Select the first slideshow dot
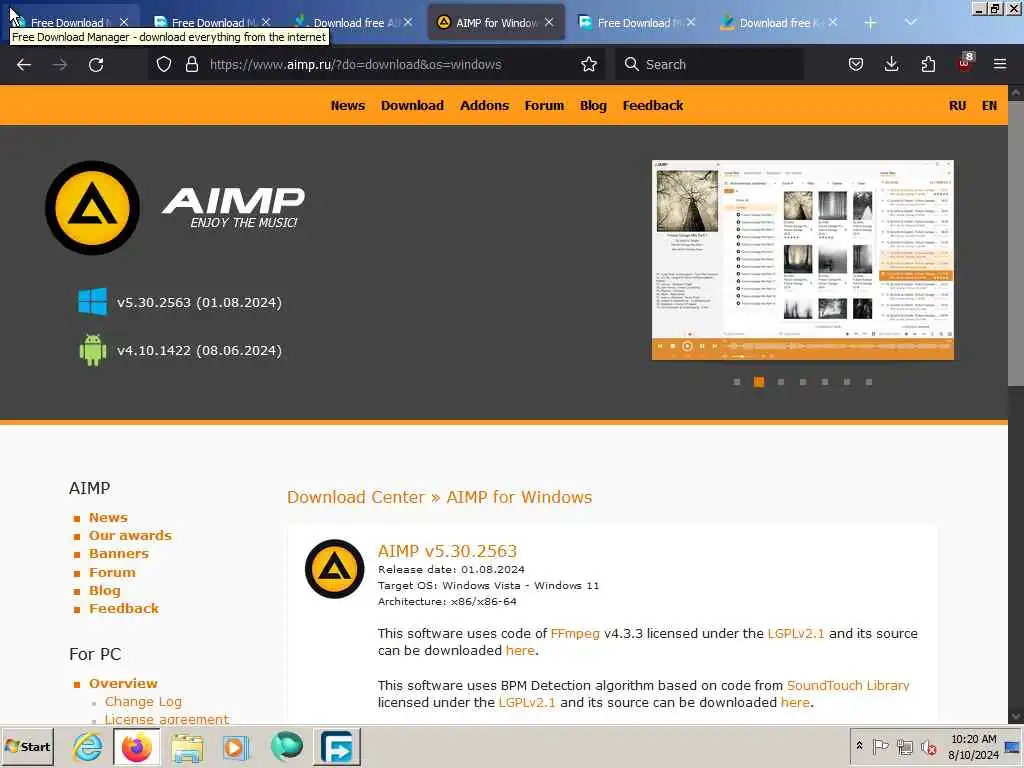The width and height of the screenshot is (1024, 768). tap(737, 382)
